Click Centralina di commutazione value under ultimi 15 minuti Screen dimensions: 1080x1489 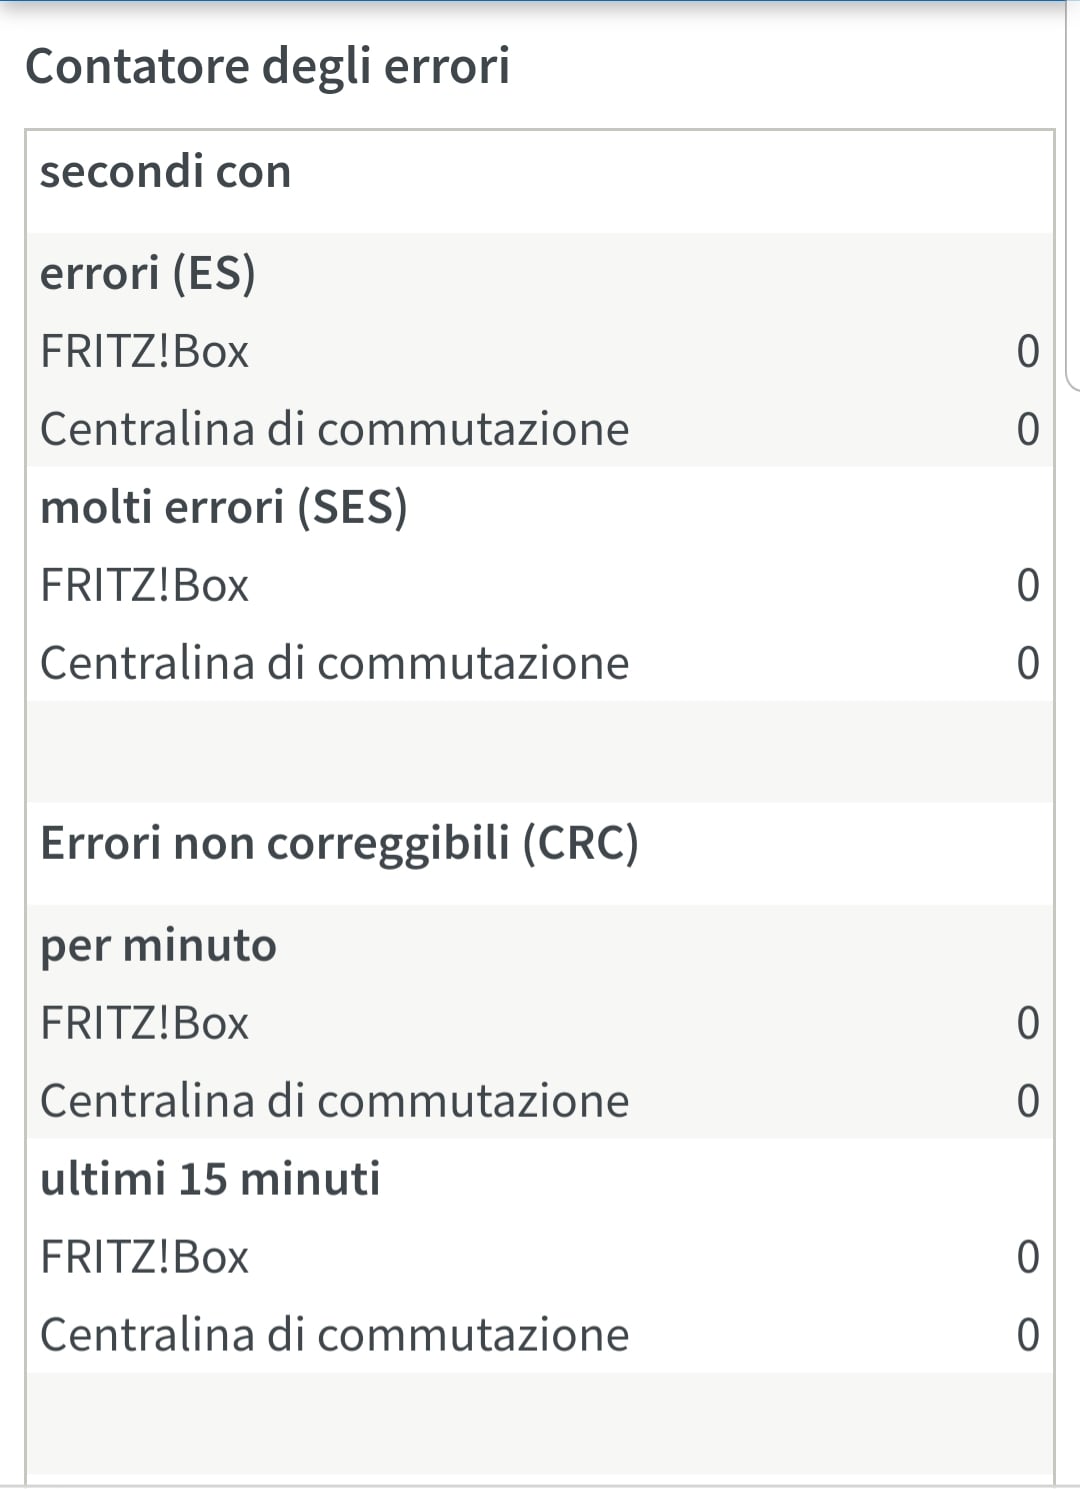(1027, 1335)
